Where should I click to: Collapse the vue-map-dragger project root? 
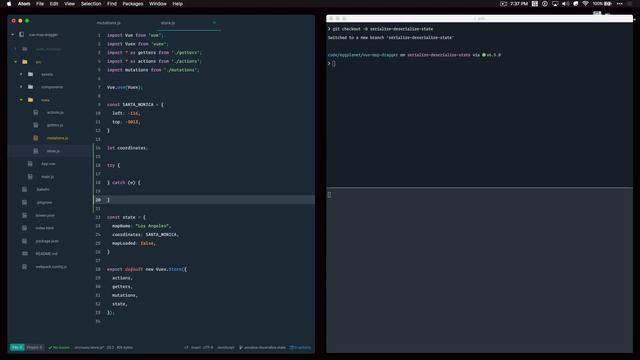coord(13,35)
